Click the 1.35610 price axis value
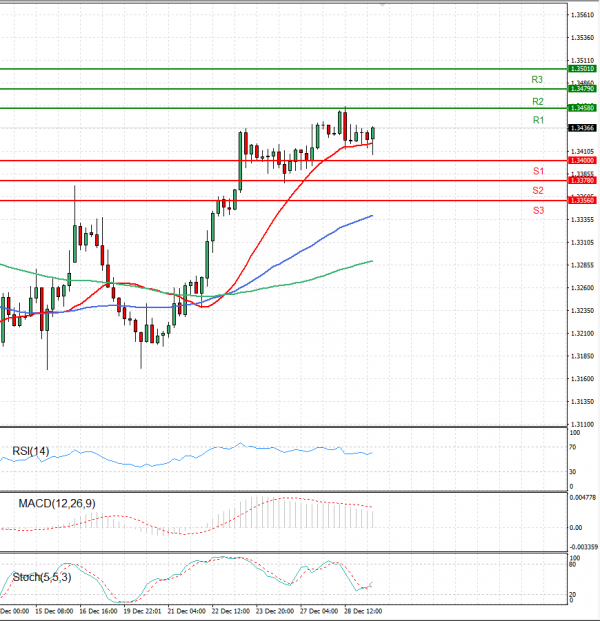Image resolution: width=600 pixels, height=621 pixels. 583,15
